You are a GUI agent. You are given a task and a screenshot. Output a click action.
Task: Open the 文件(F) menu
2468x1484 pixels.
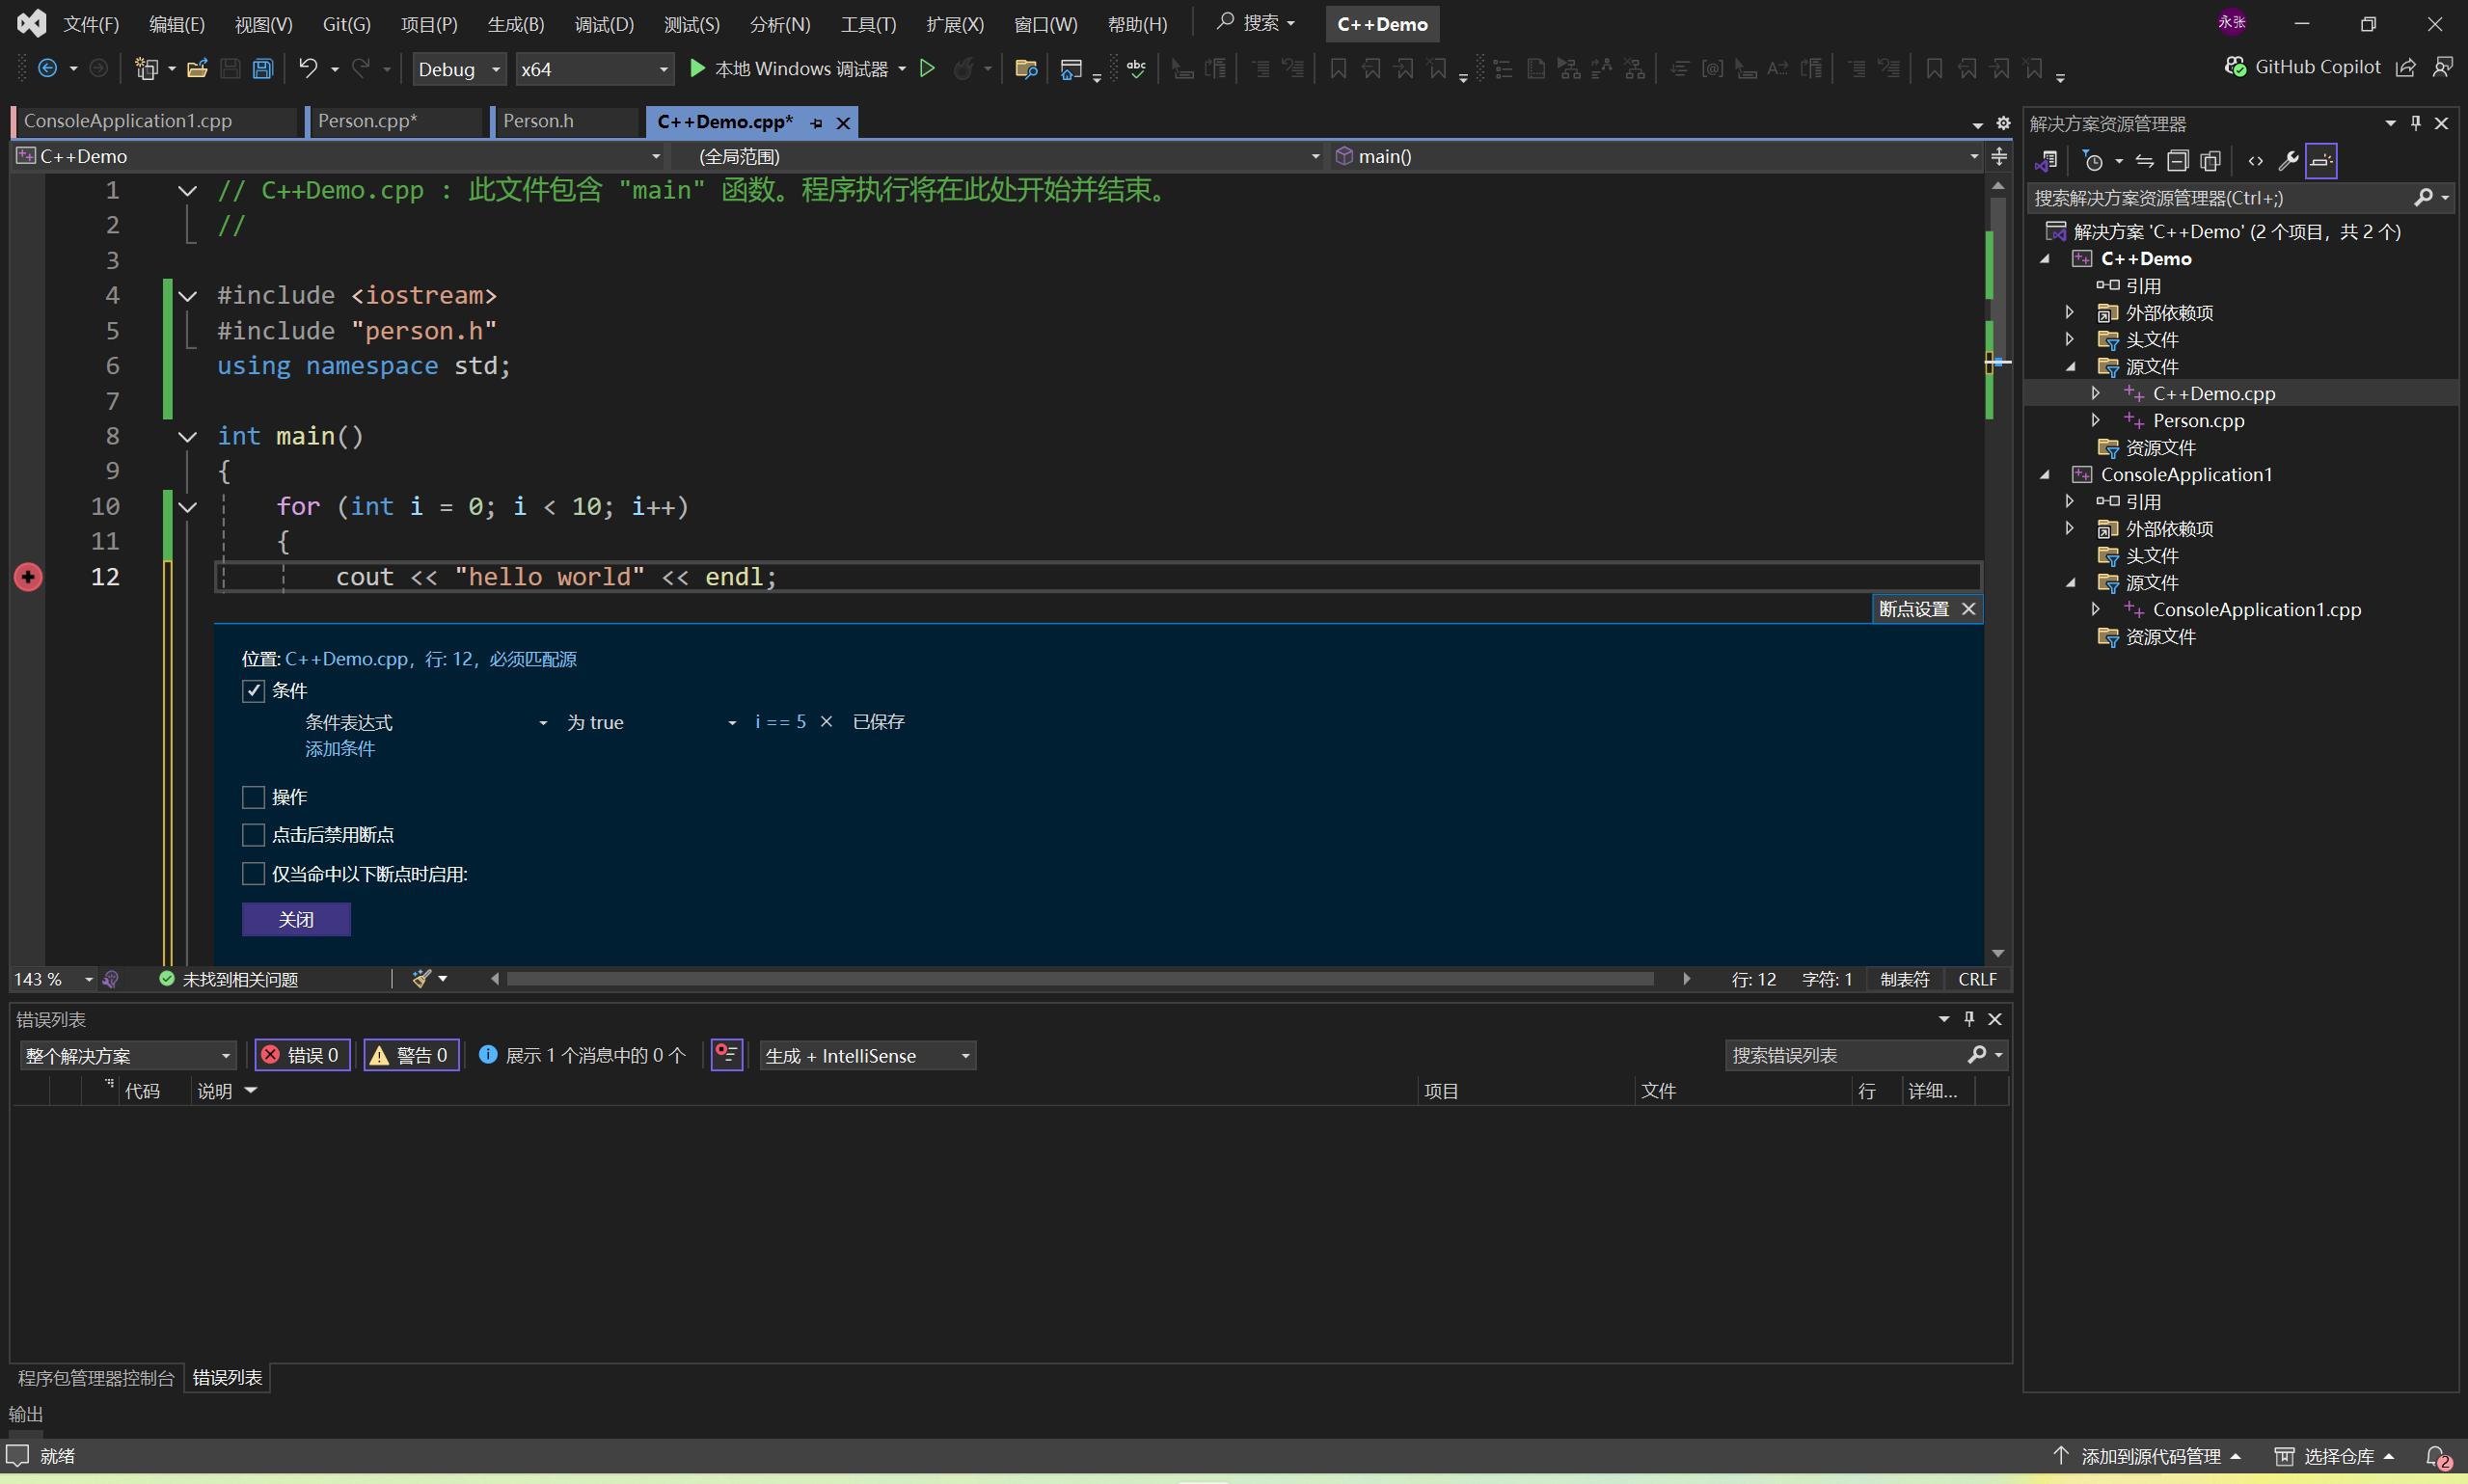tap(91, 24)
